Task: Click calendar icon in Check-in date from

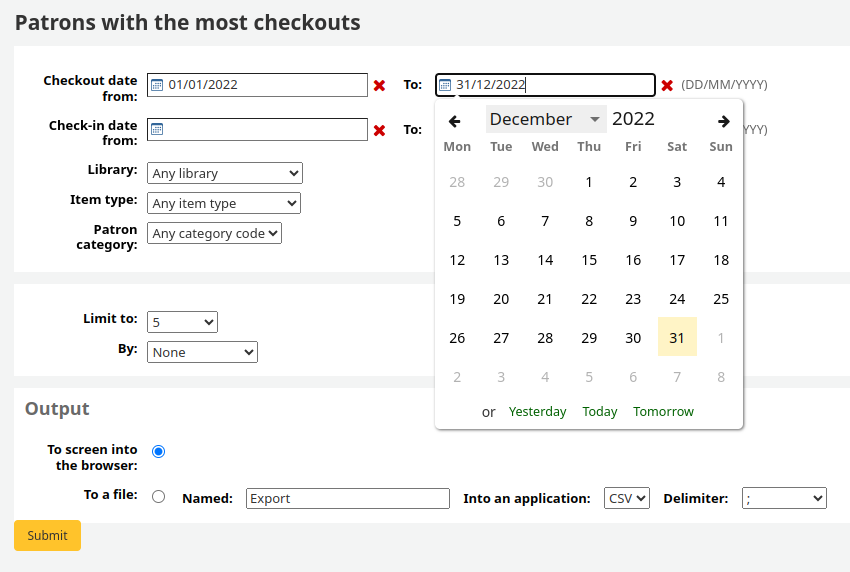Action: (x=157, y=129)
